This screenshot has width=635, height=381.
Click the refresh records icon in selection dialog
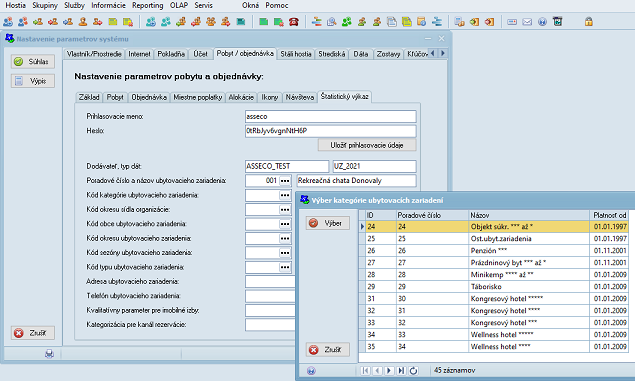(413, 370)
